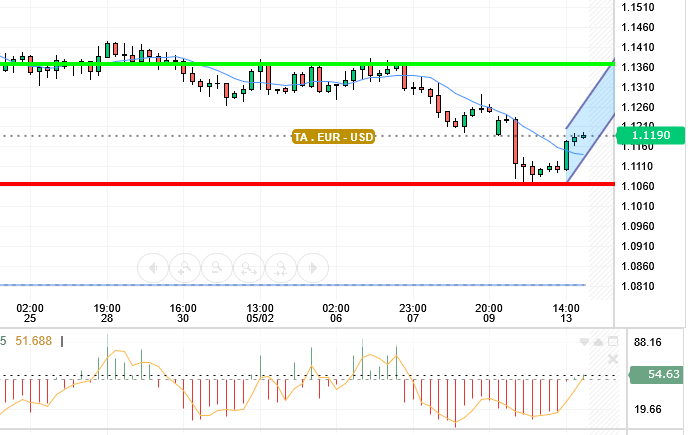
Task: Click the 1.0860 price axis label
Action: tap(638, 267)
